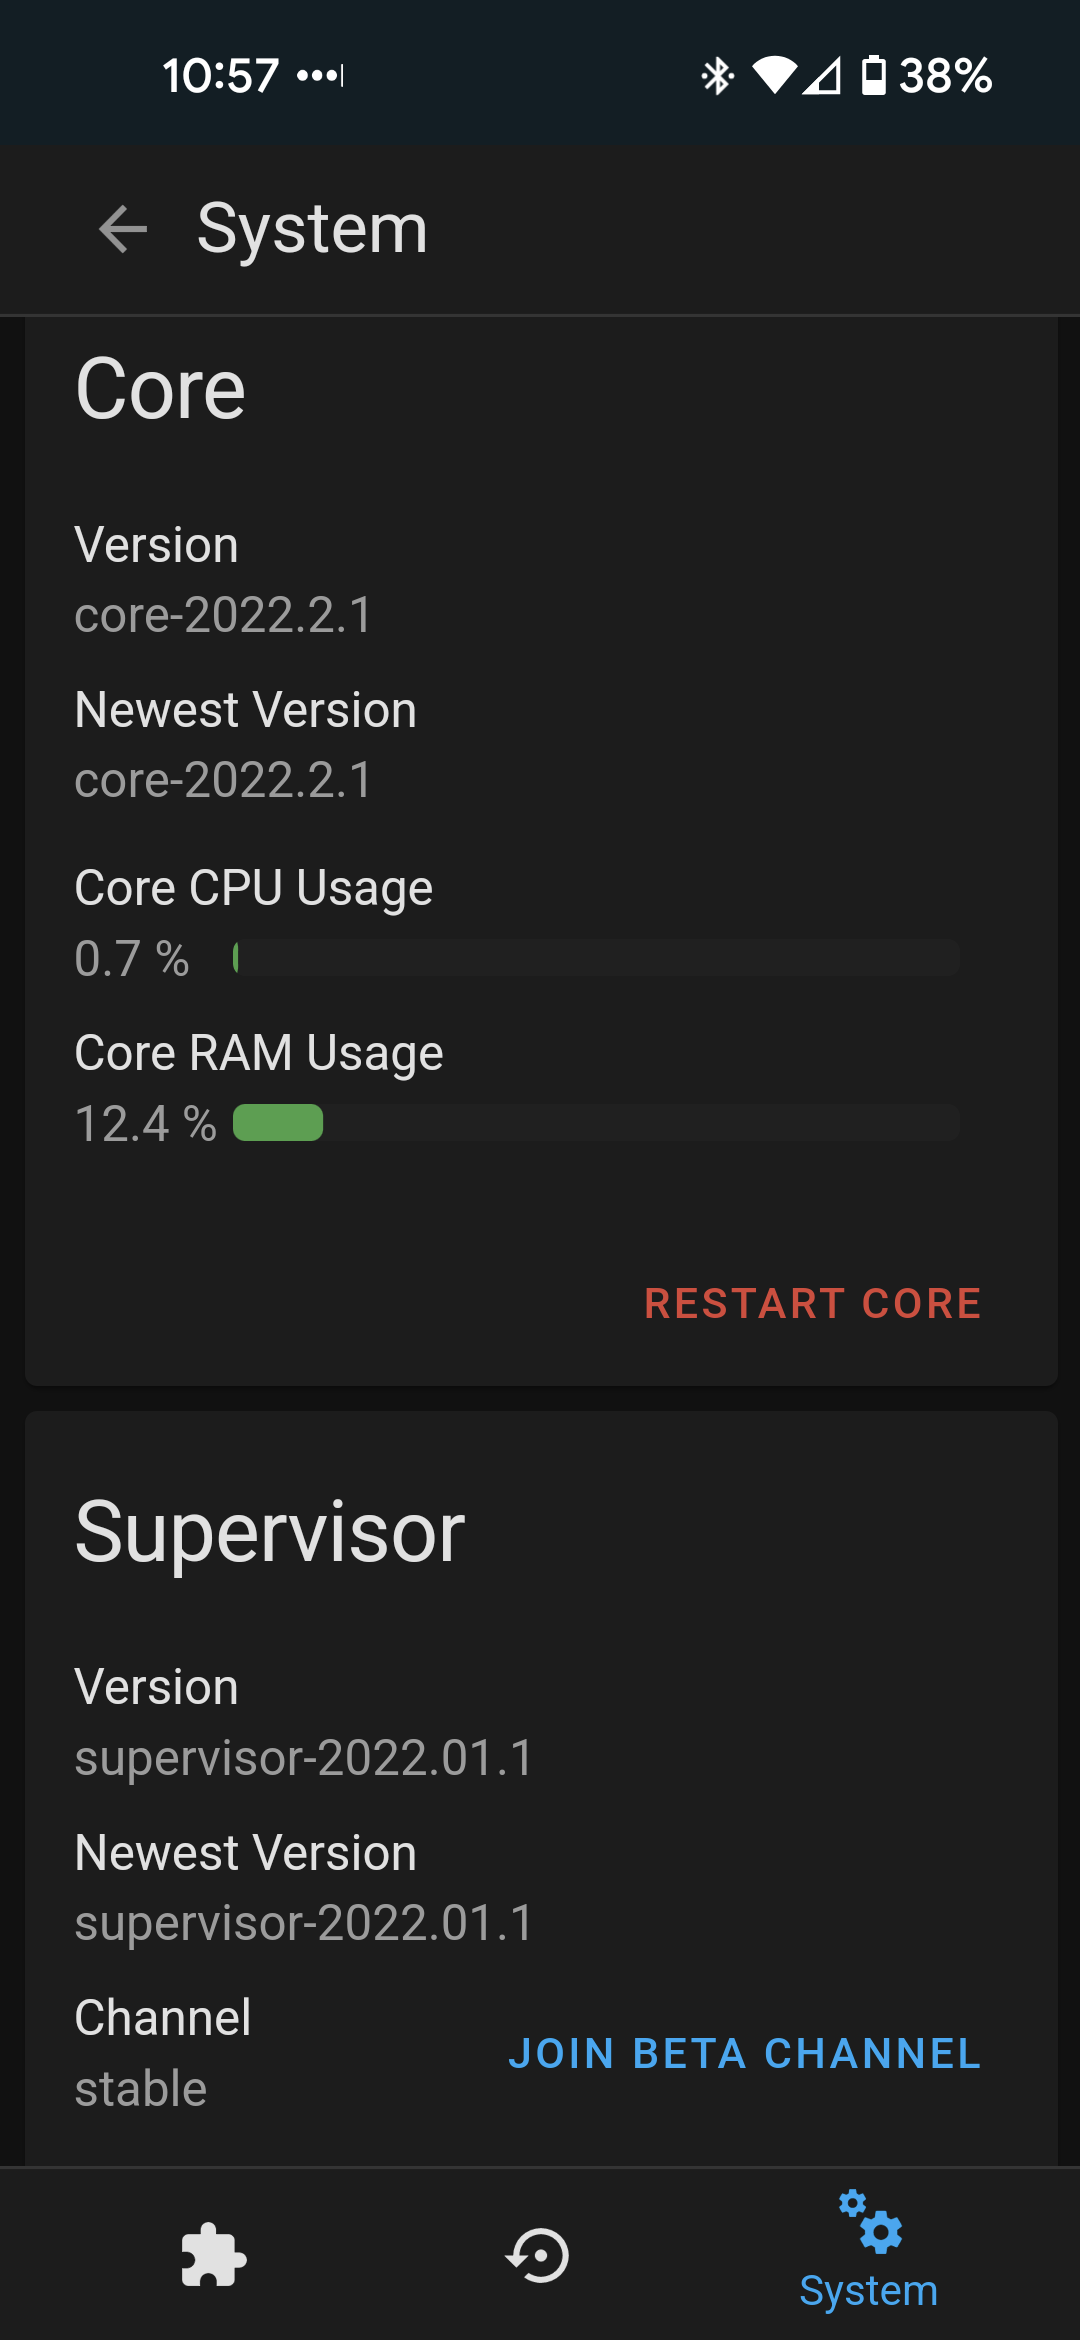Click the Core RAM Usage progress bar

tap(595, 1124)
